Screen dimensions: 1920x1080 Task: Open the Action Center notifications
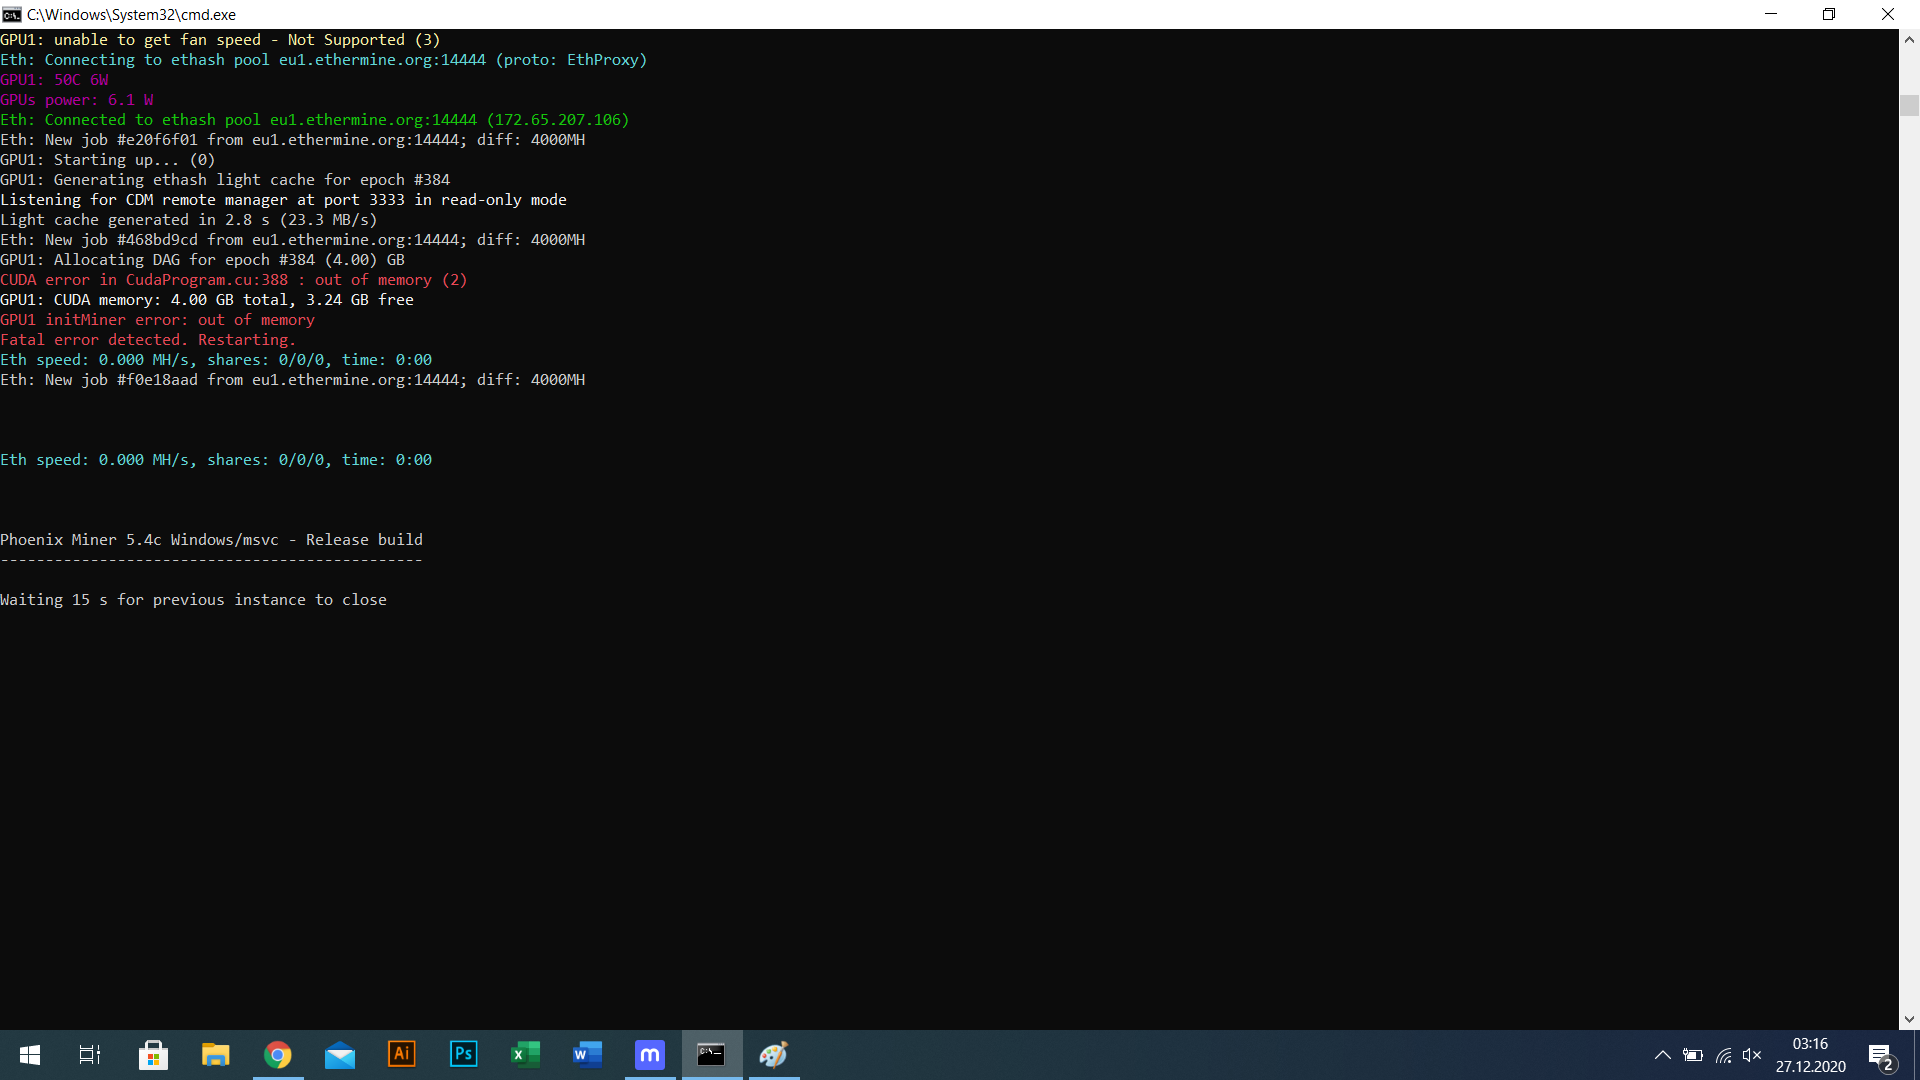1881,1056
